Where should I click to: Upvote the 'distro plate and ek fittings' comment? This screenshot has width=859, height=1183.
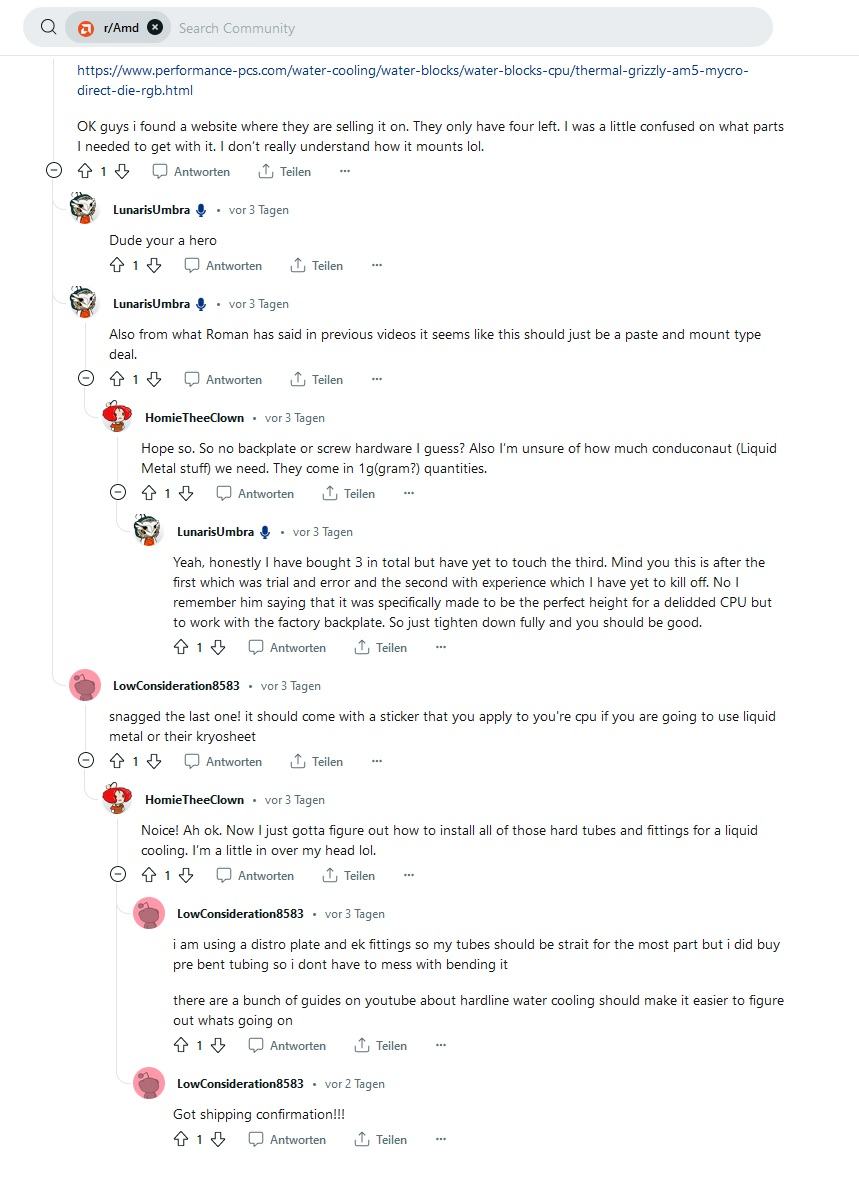181,1046
